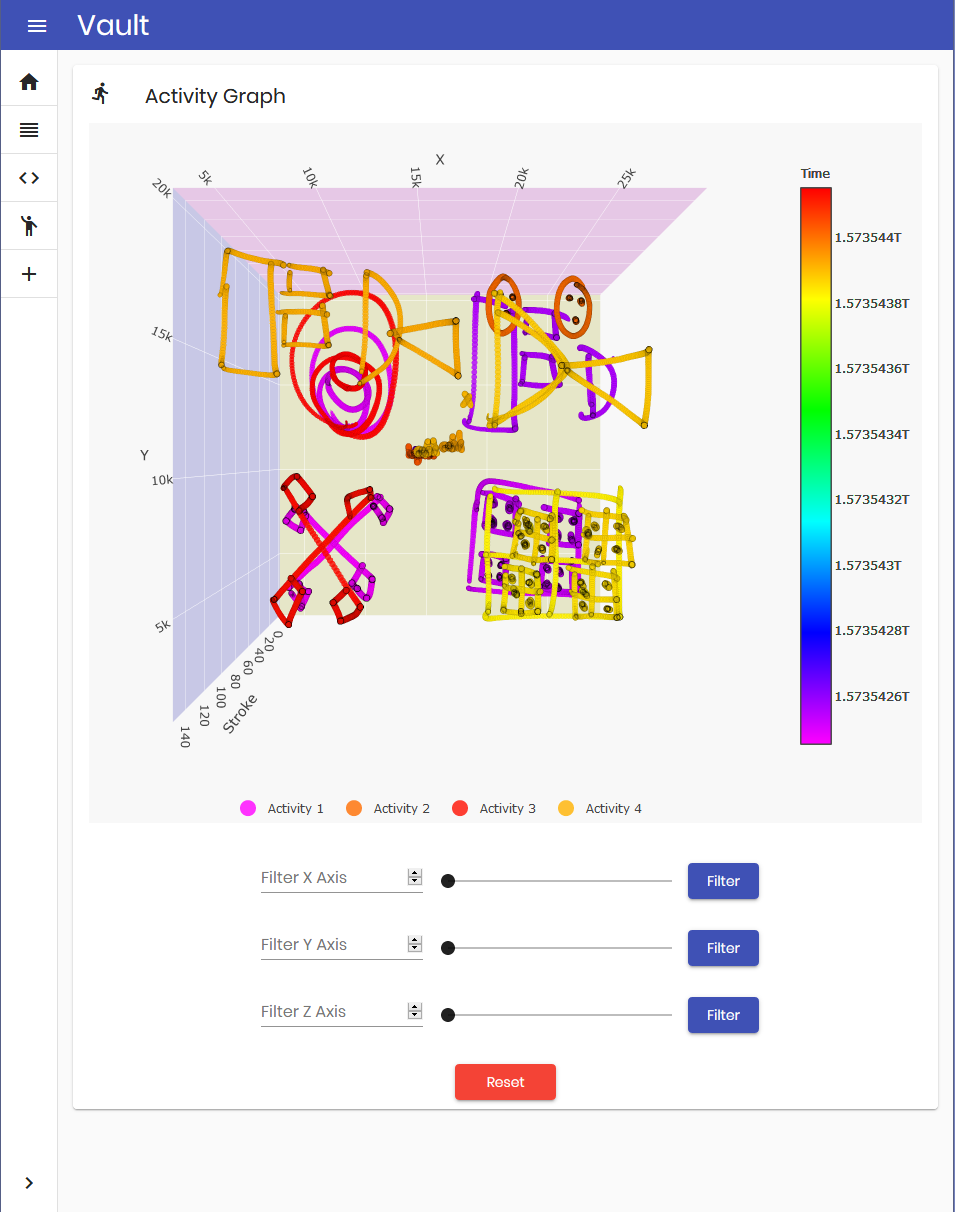Toggle Activity 4 in the chart legend
Image resolution: width=955 pixels, height=1212 pixels.
click(x=600, y=808)
